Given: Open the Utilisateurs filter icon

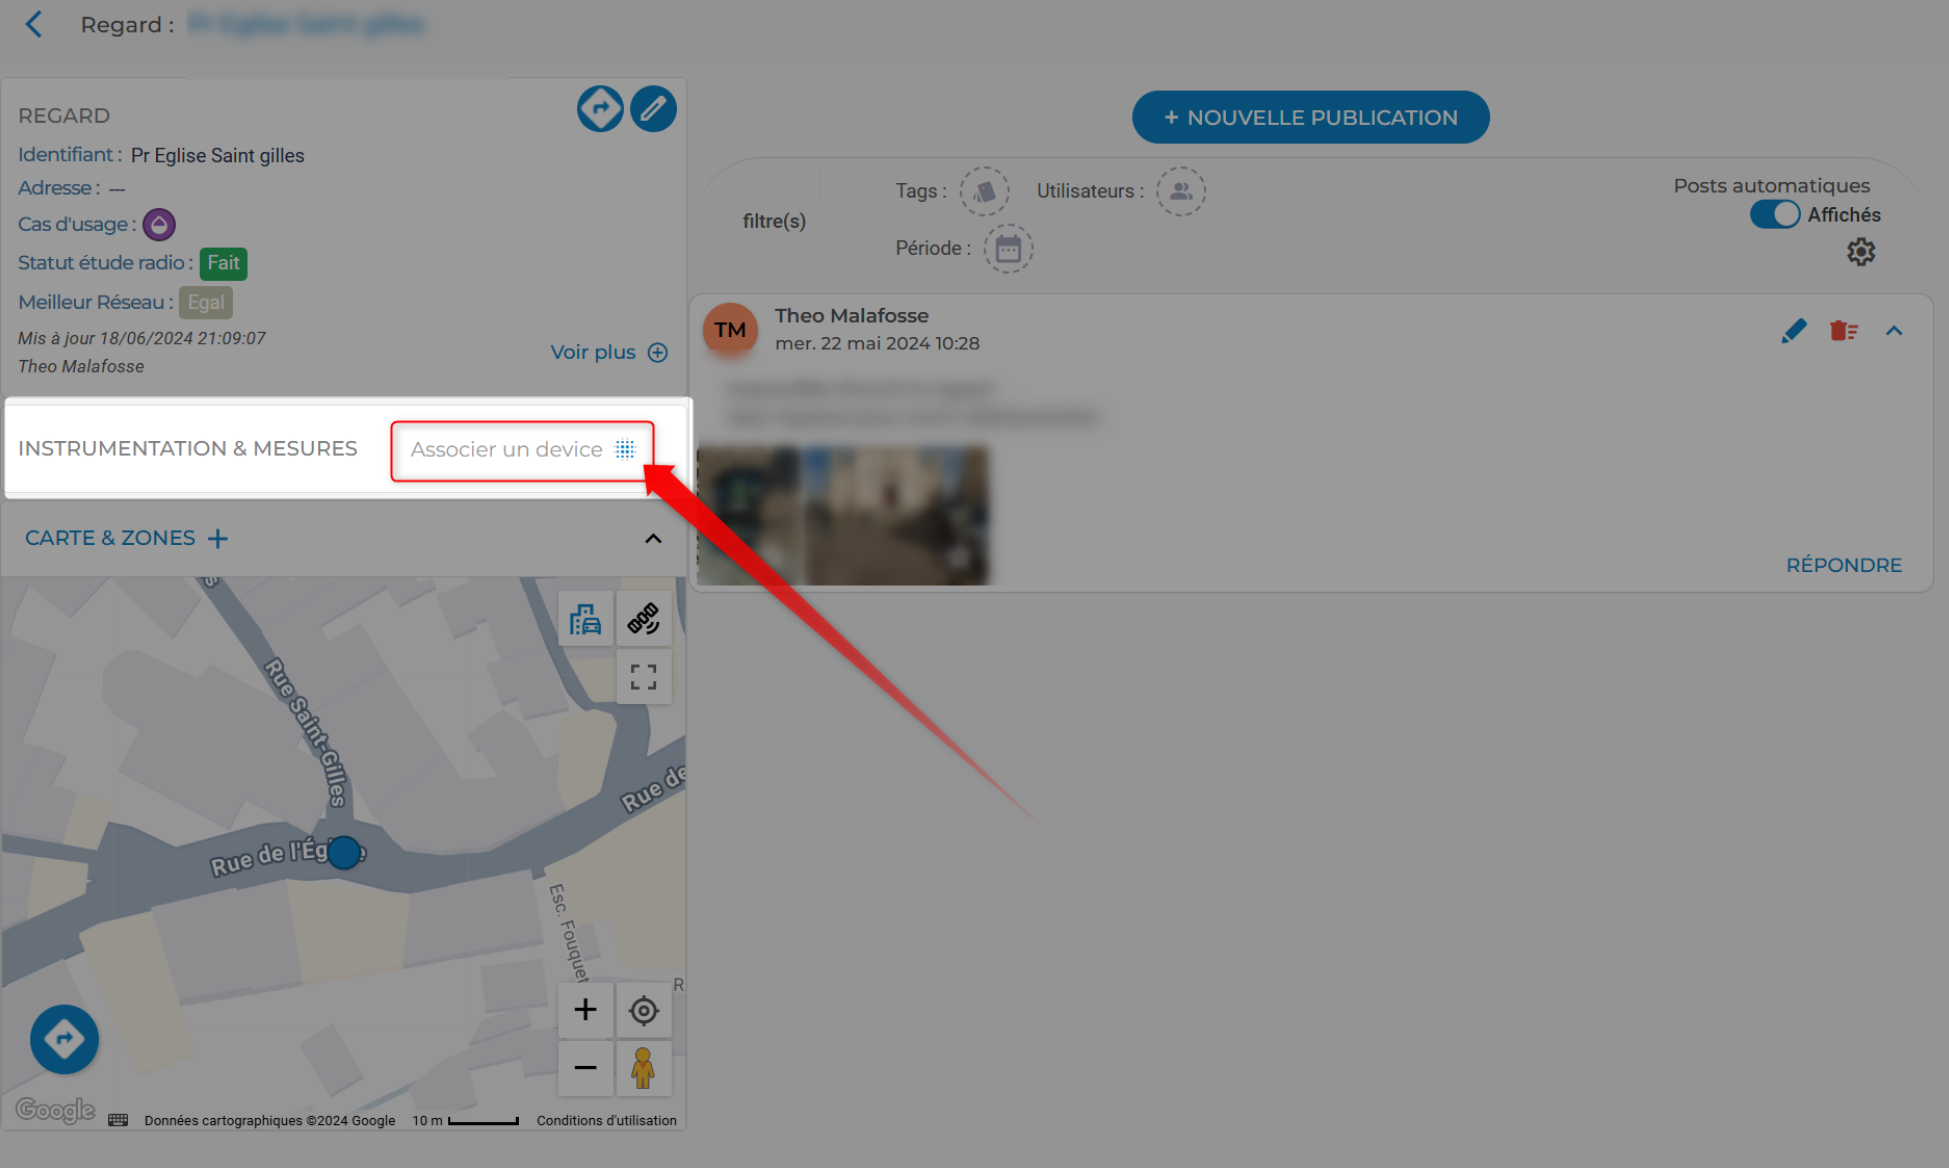Looking at the screenshot, I should click(x=1180, y=191).
